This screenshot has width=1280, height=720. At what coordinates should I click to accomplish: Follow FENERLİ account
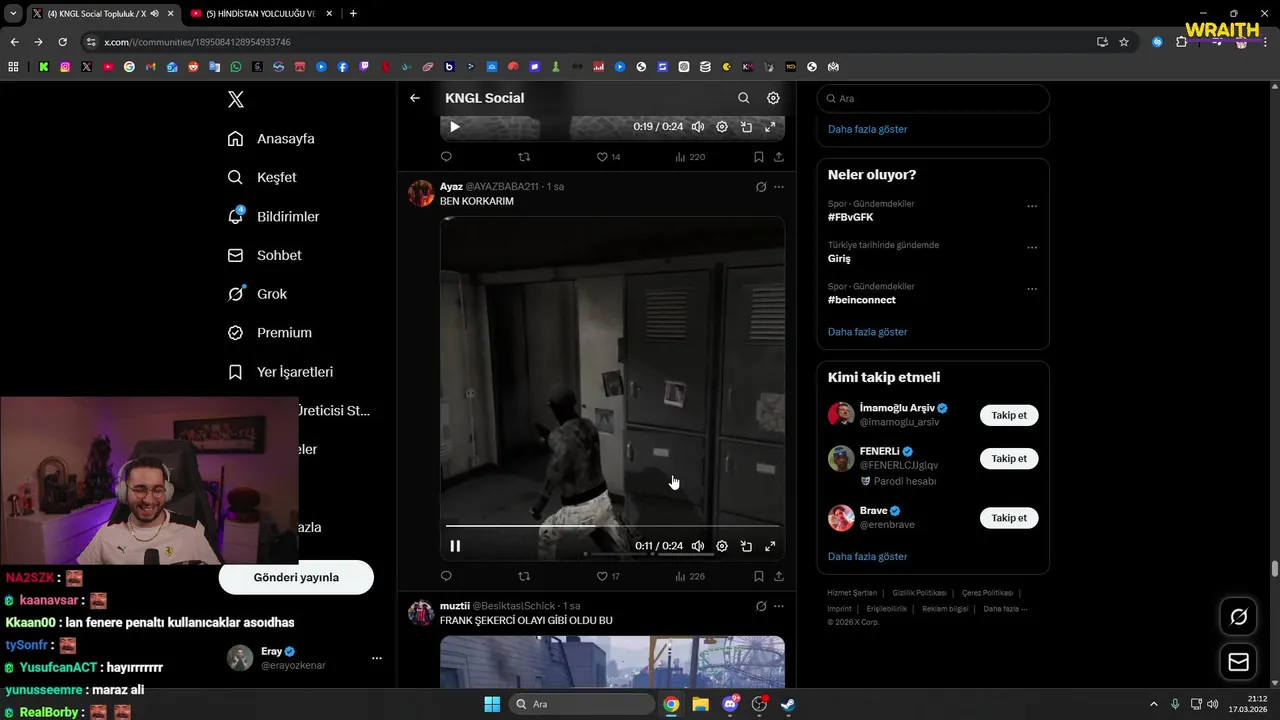point(1009,459)
